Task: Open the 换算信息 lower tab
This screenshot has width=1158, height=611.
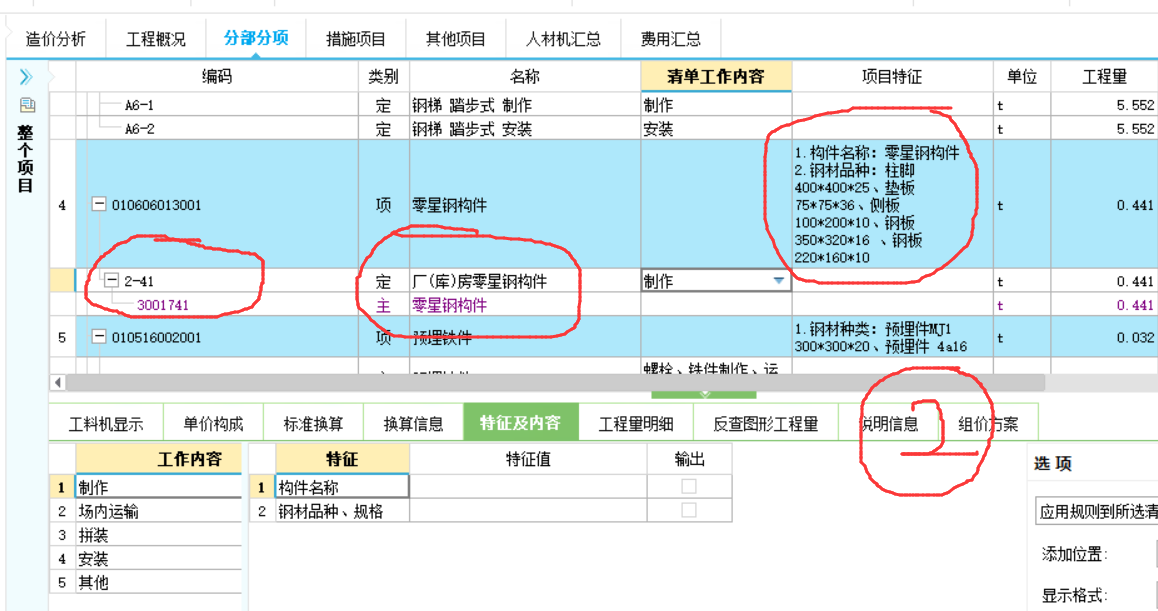Action: click(x=413, y=423)
